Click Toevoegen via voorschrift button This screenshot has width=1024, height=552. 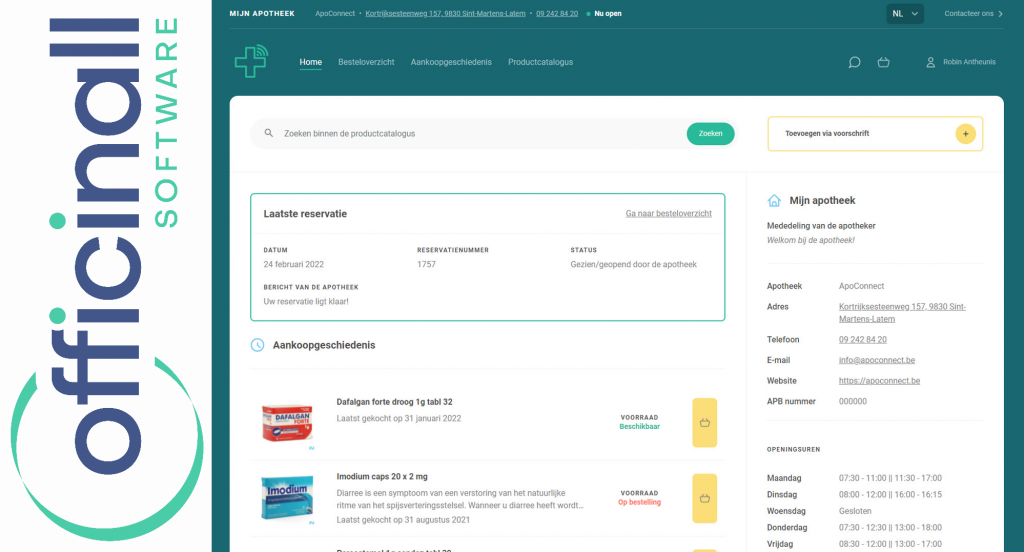(875, 134)
